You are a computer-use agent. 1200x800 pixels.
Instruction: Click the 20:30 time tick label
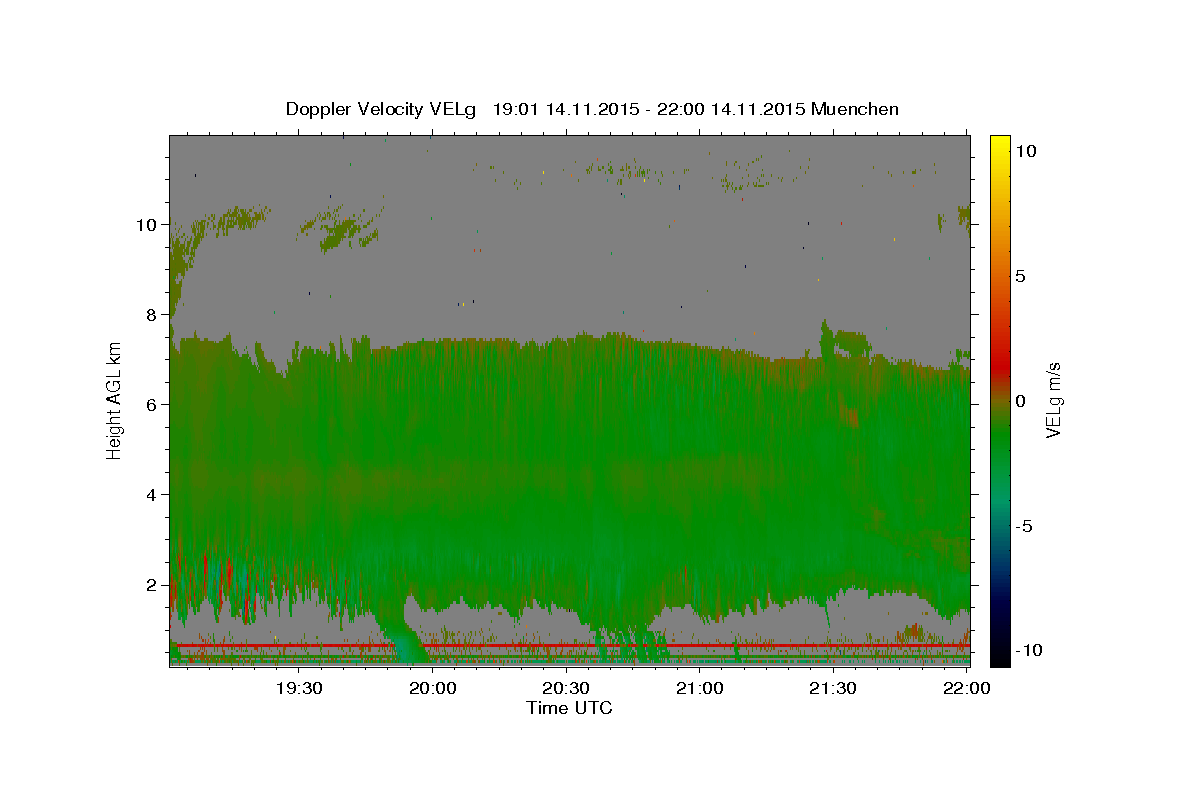click(566, 688)
